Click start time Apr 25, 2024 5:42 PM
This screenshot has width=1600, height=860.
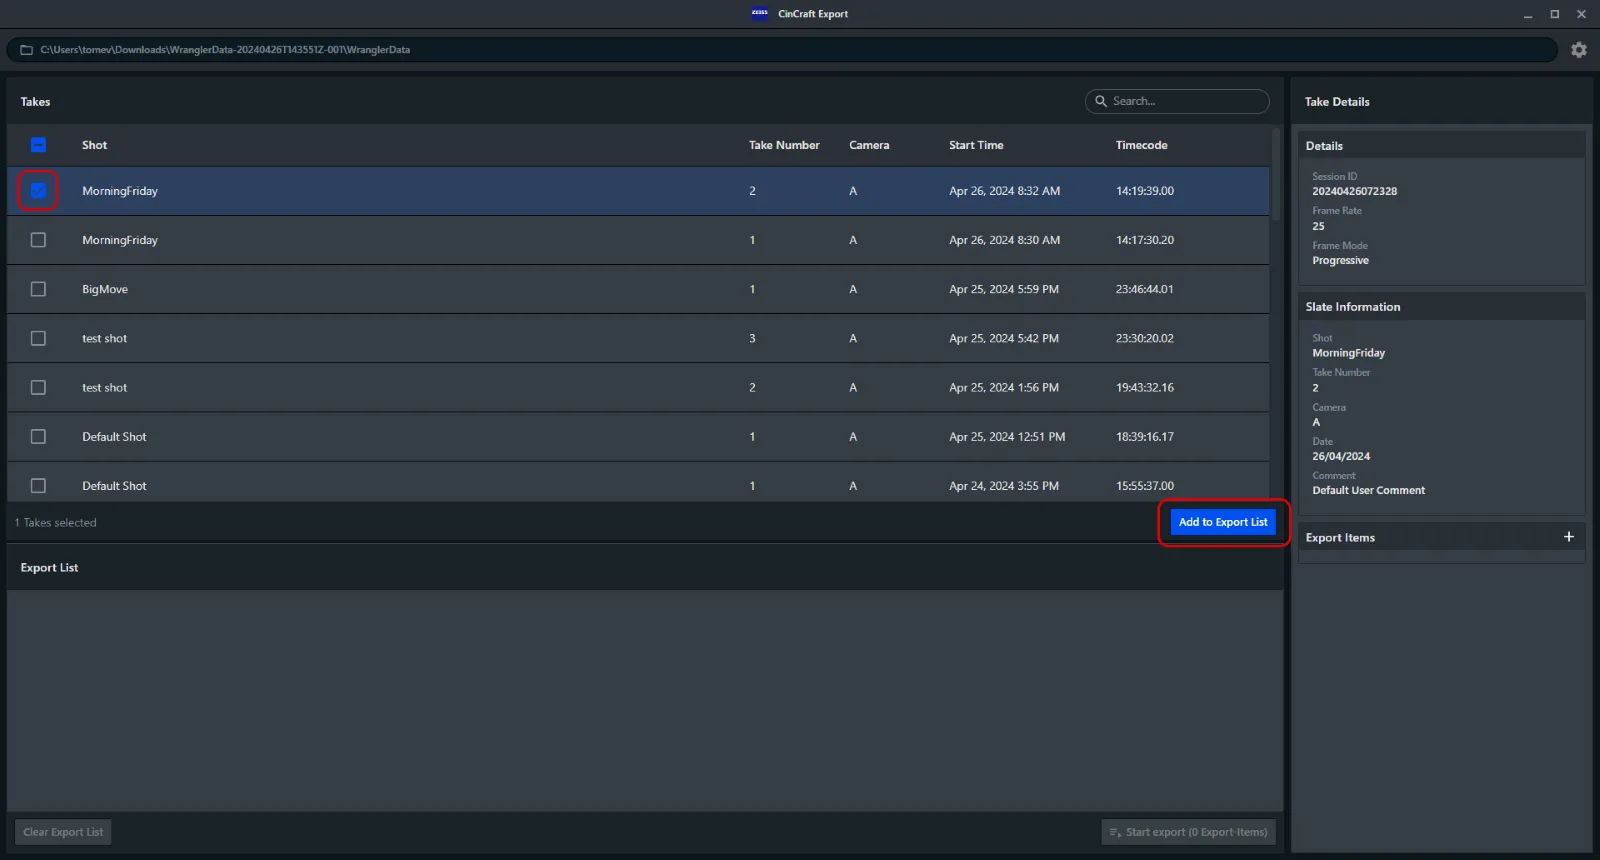(x=1004, y=338)
